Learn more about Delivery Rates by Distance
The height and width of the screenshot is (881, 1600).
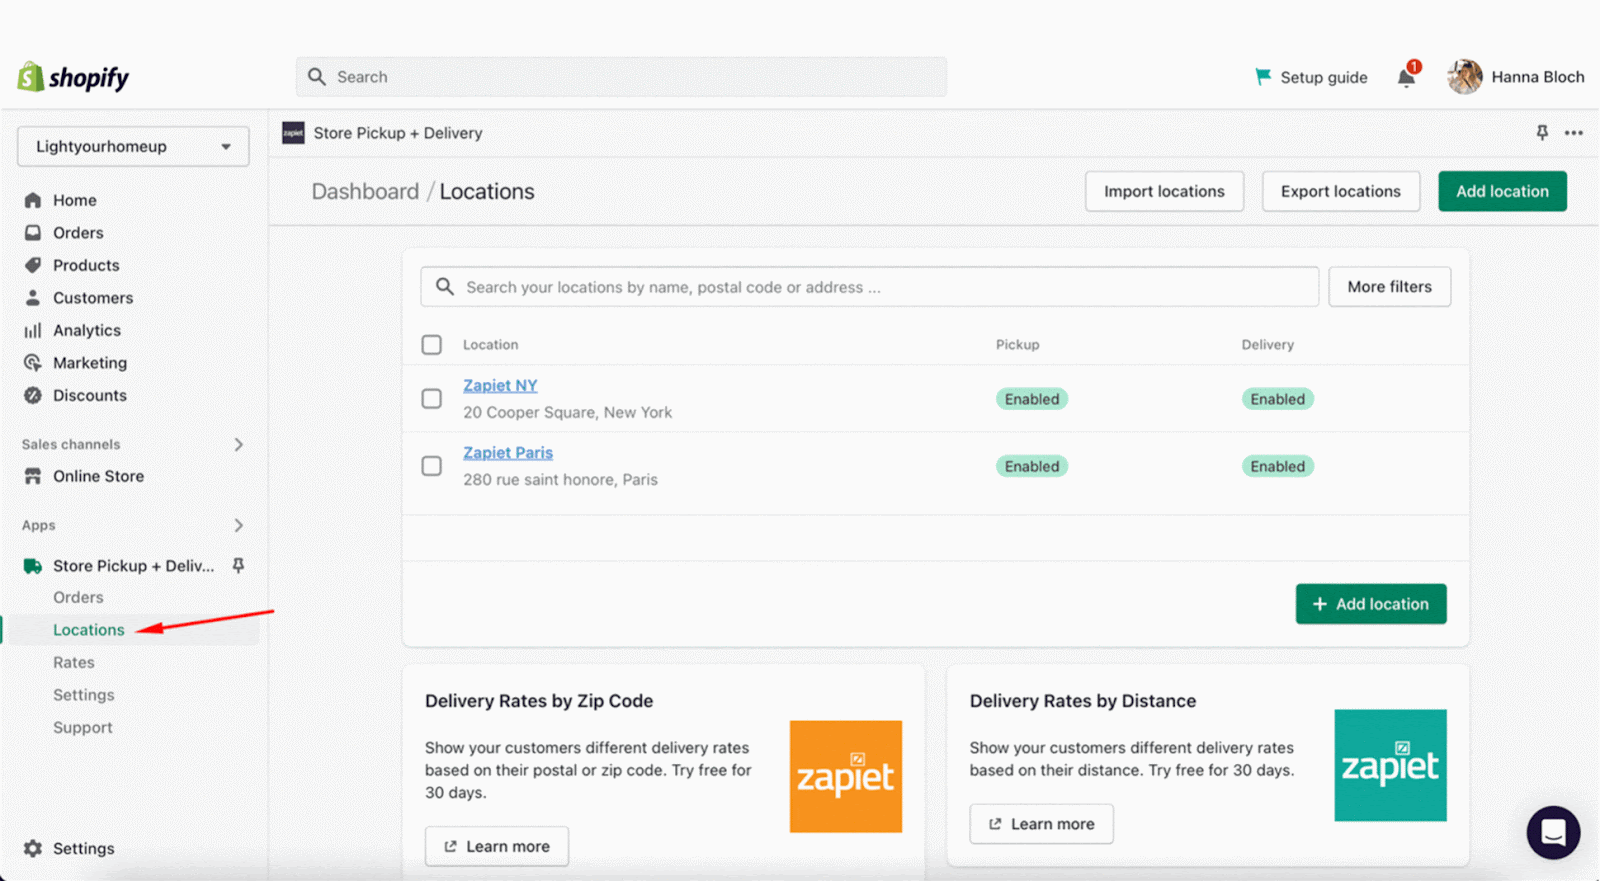pos(1041,824)
